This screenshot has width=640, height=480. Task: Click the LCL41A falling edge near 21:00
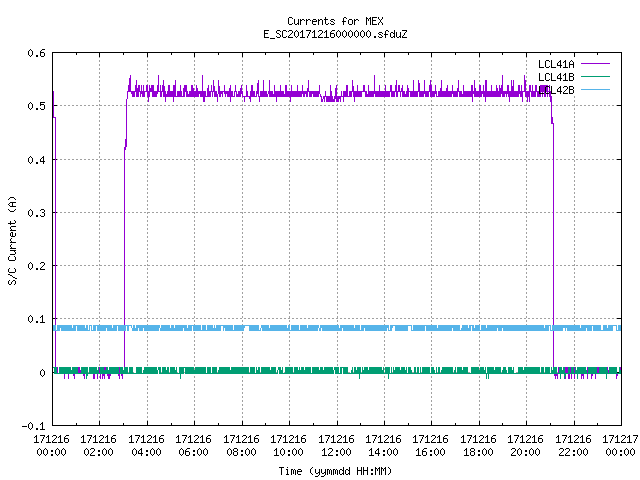553,245
